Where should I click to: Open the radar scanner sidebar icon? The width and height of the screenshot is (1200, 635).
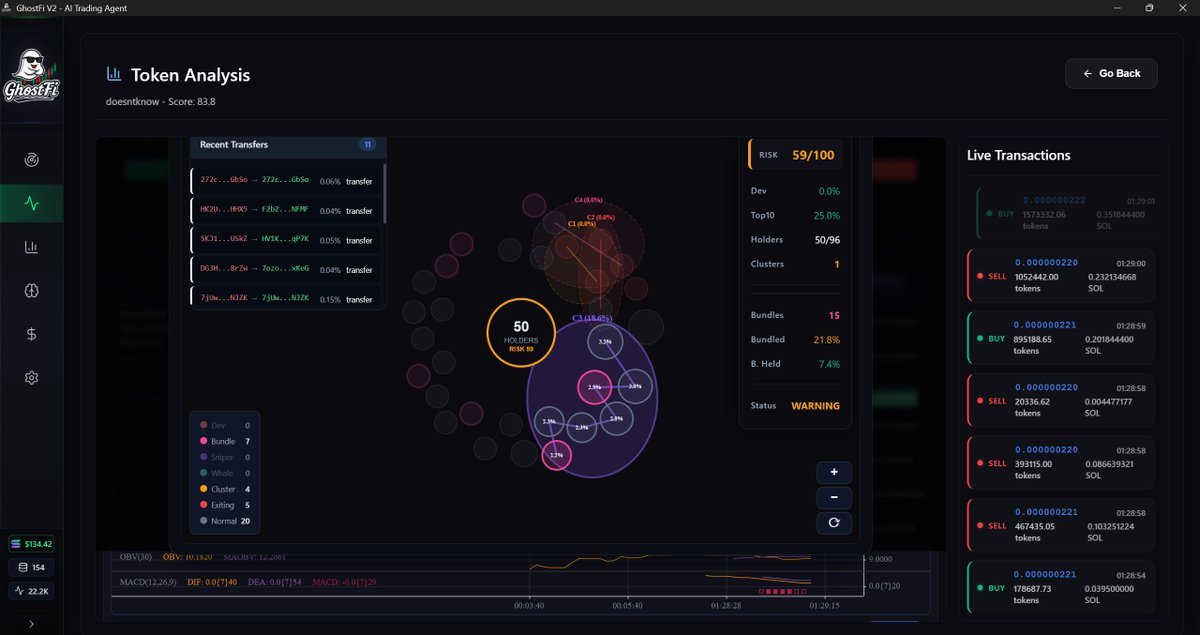click(x=31, y=160)
